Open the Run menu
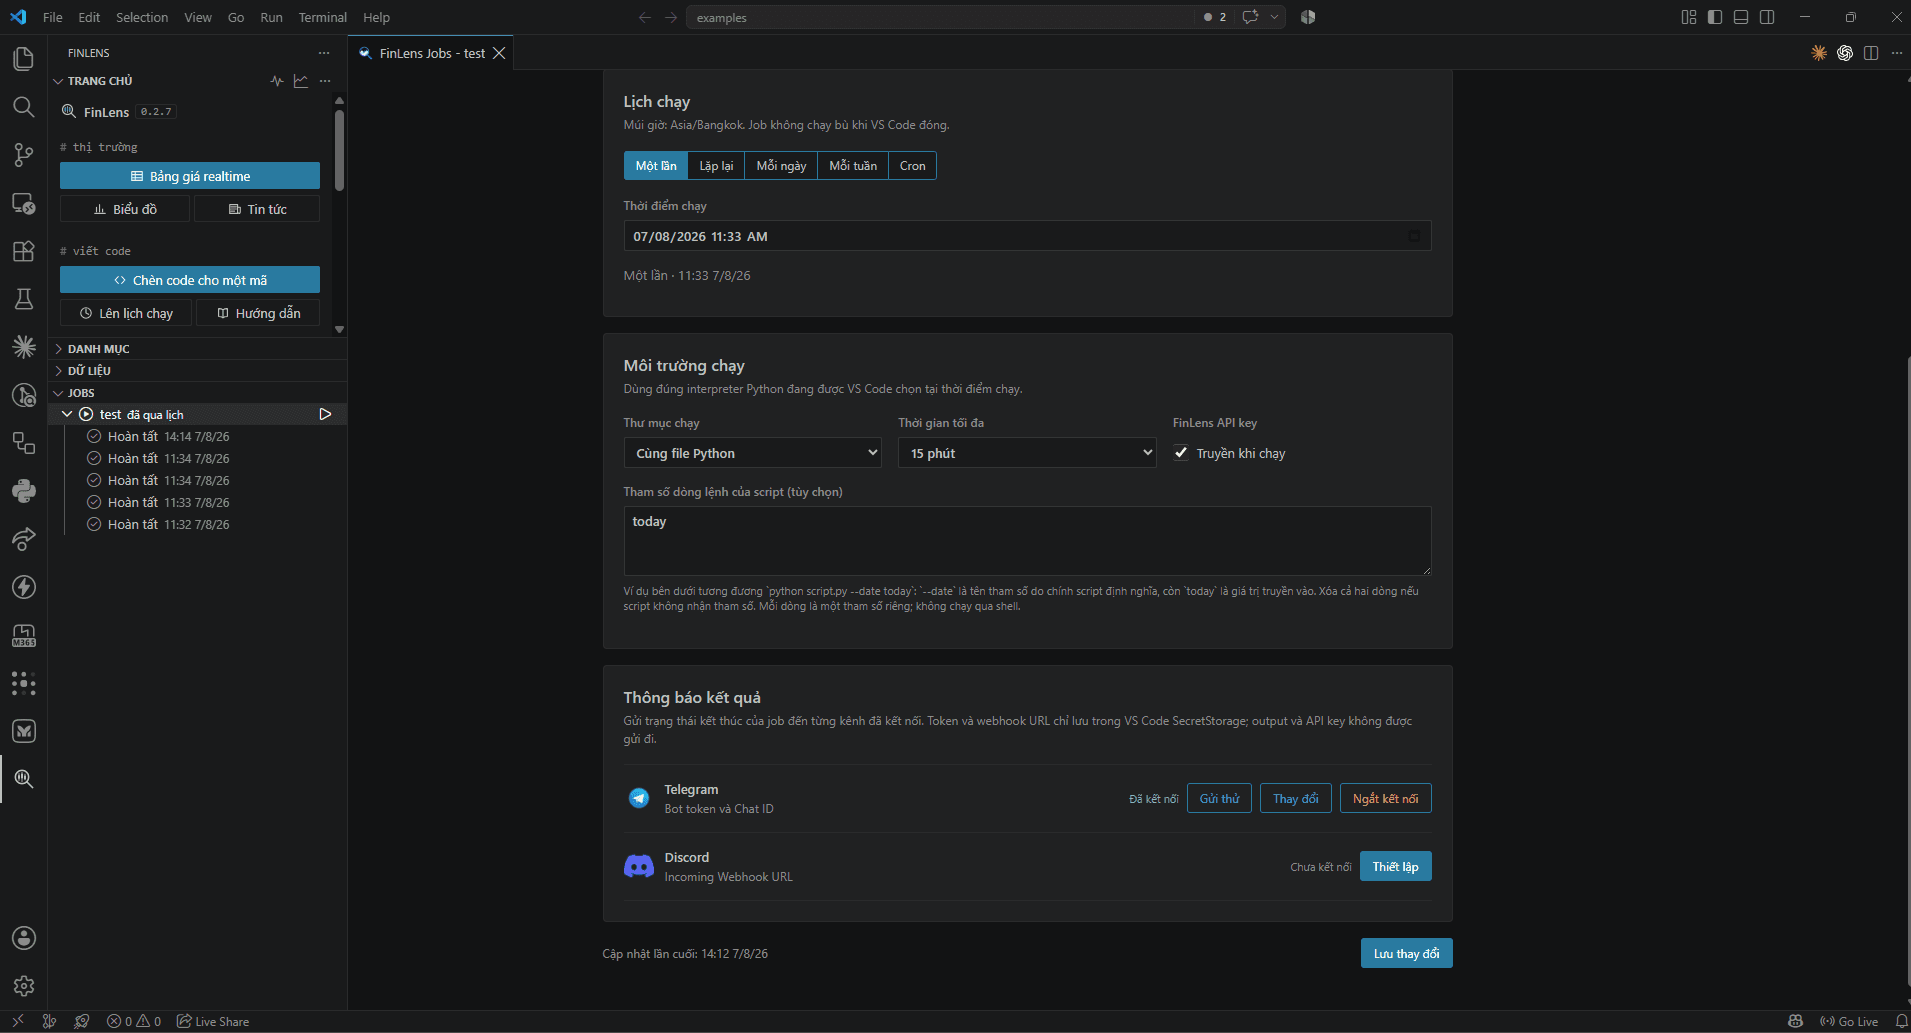 (x=271, y=17)
